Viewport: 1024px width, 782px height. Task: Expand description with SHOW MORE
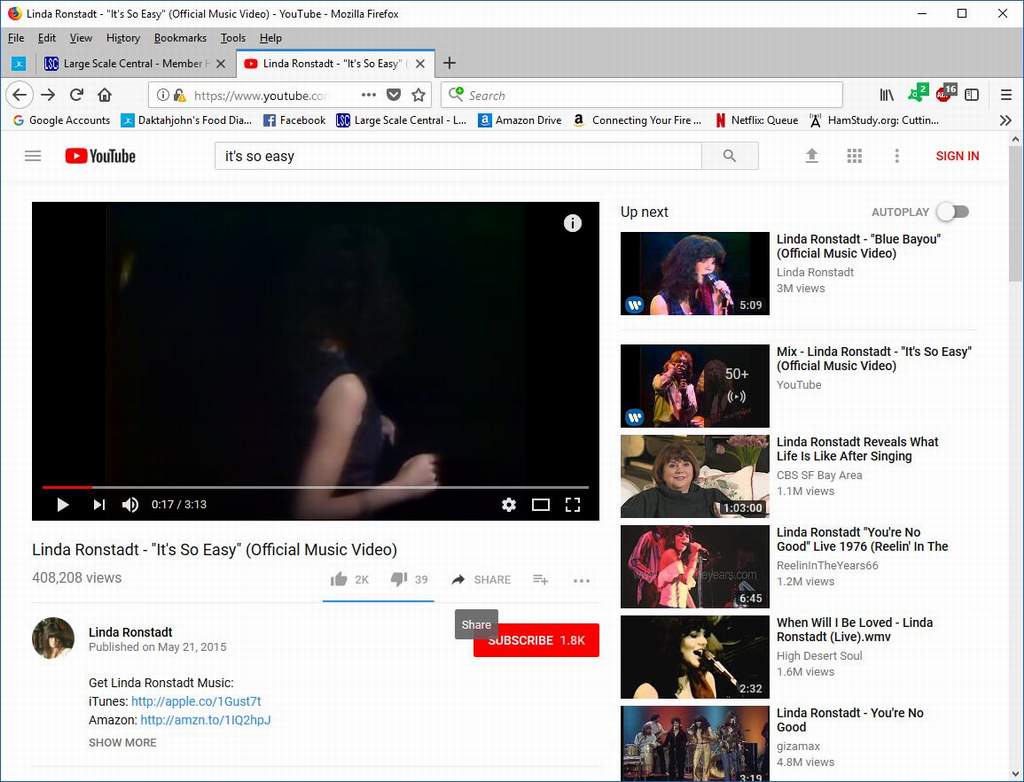click(123, 743)
